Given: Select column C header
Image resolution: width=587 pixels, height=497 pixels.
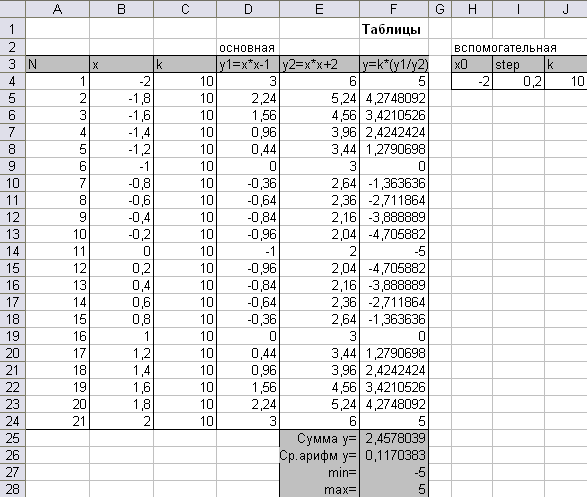Looking at the screenshot, I should click(x=185, y=9).
